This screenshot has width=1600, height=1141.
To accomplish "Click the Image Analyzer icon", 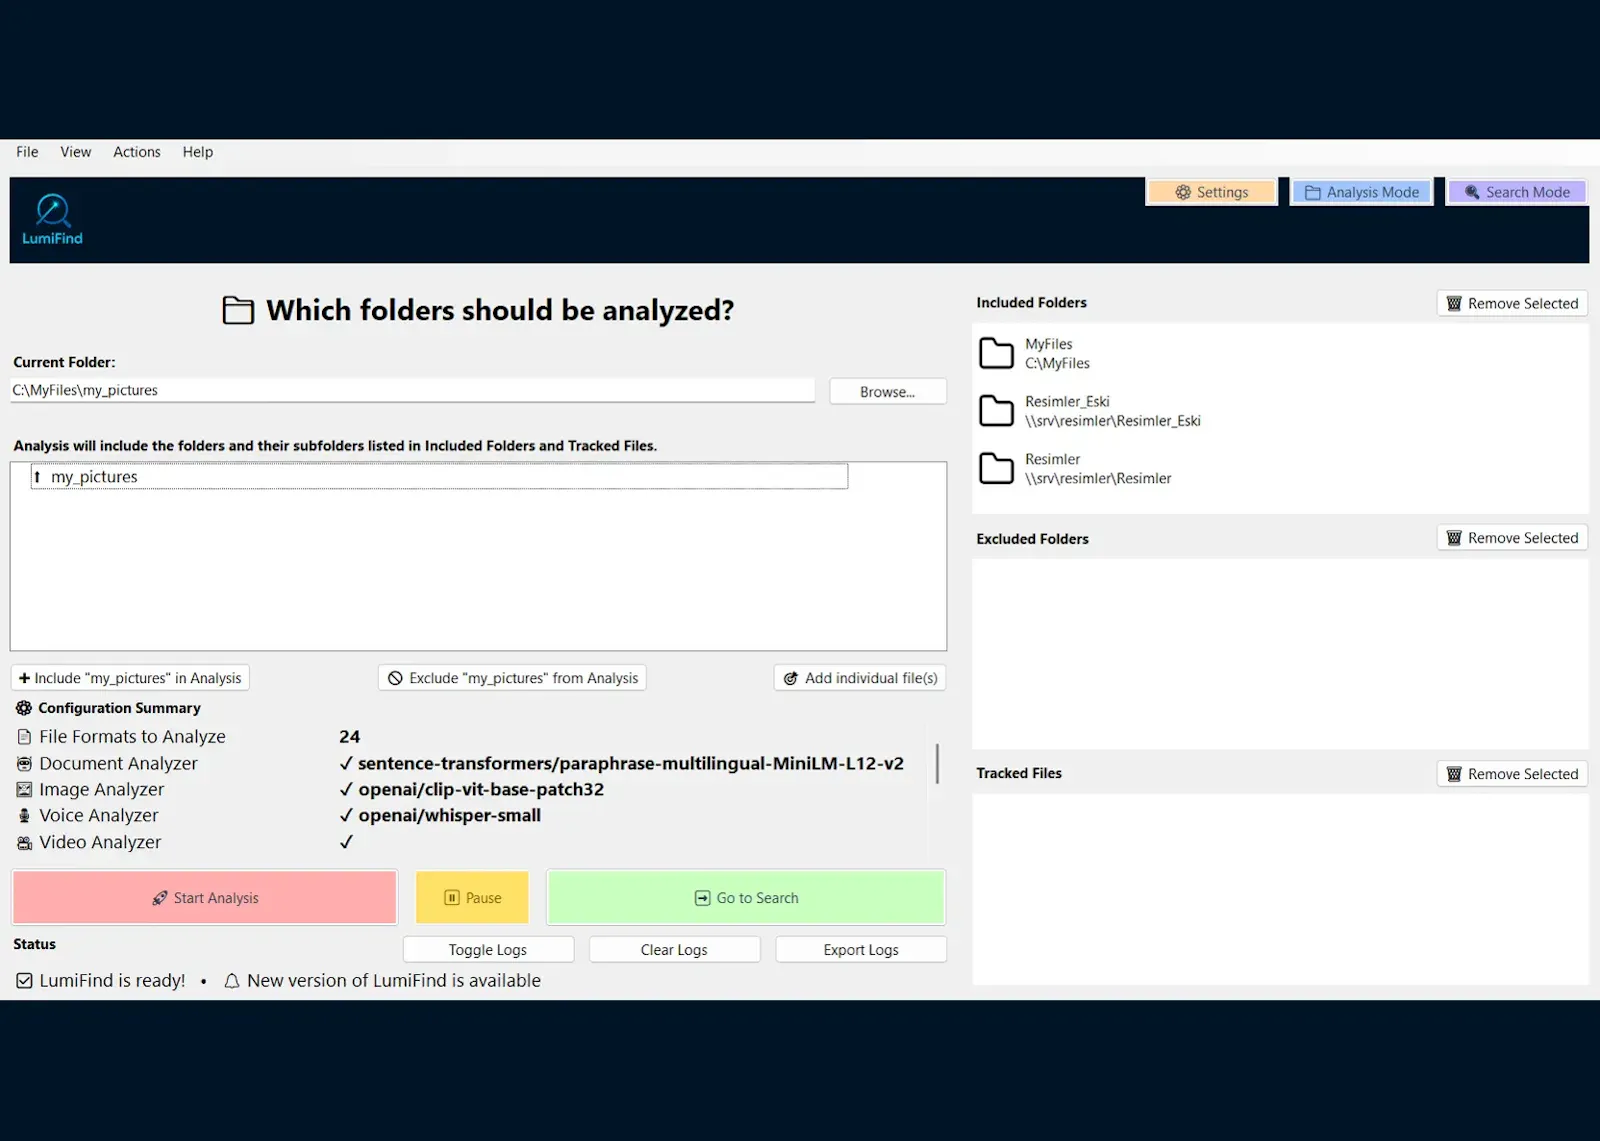I will (x=24, y=789).
